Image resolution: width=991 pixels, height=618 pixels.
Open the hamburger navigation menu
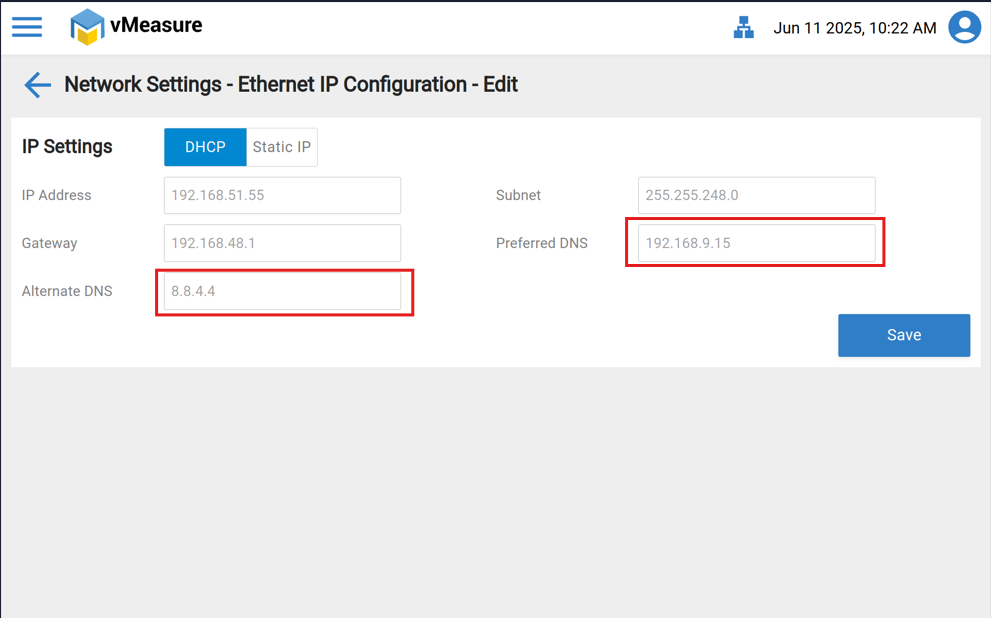(x=27, y=27)
